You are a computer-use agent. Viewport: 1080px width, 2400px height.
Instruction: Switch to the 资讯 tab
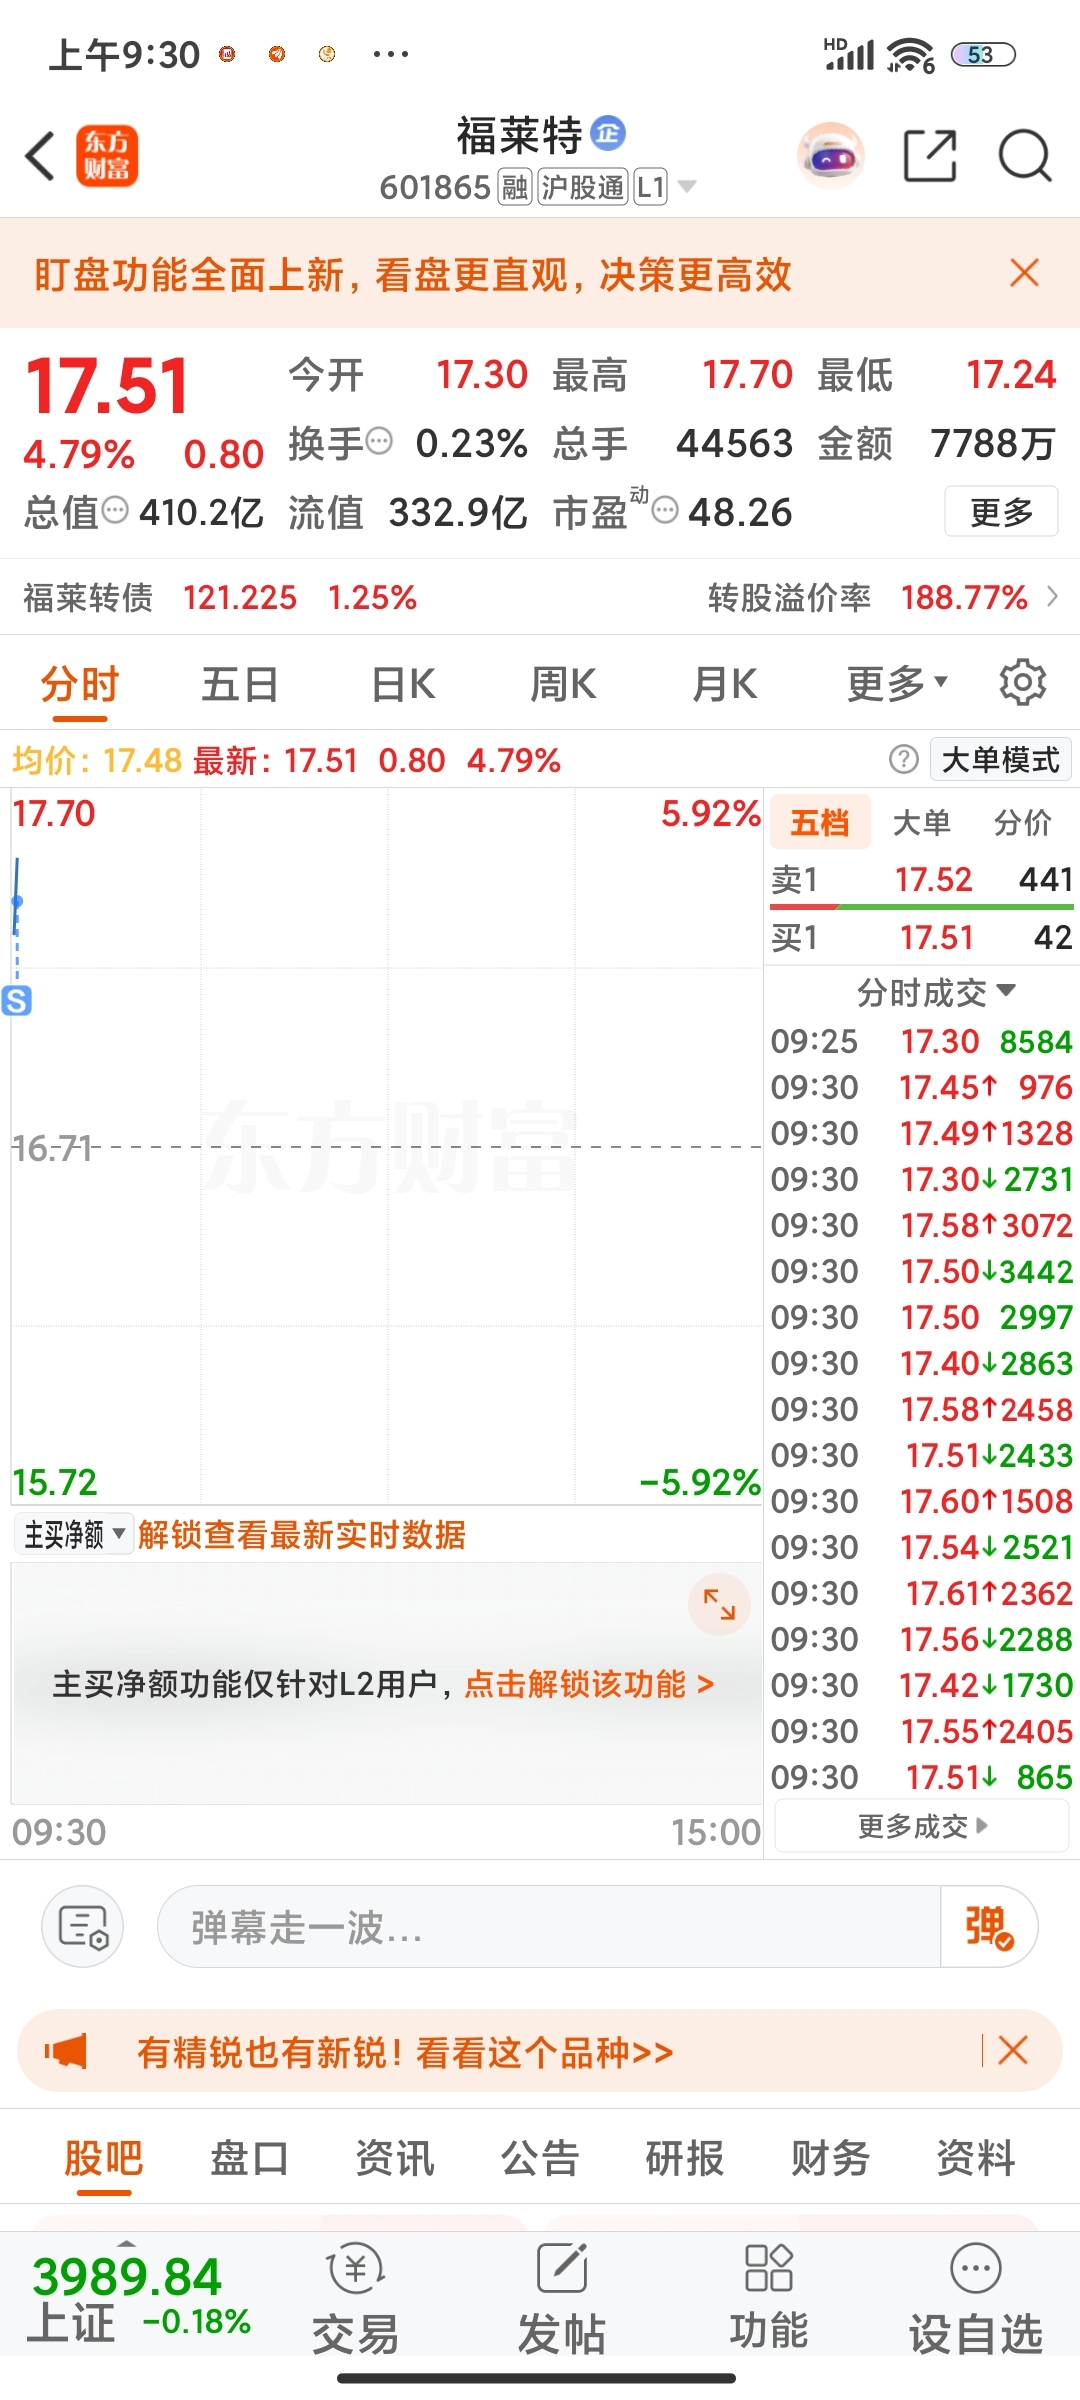[x=395, y=2158]
